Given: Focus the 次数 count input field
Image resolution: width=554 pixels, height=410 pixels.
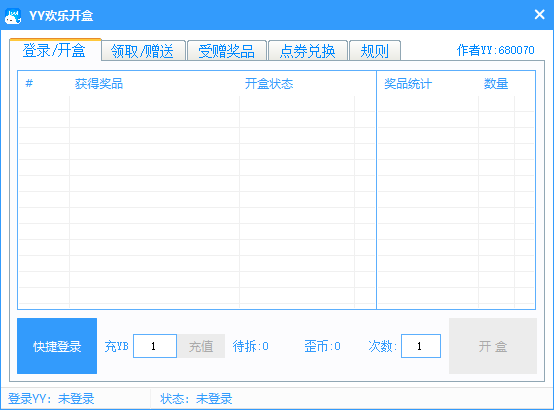Looking at the screenshot, I should pos(420,346).
